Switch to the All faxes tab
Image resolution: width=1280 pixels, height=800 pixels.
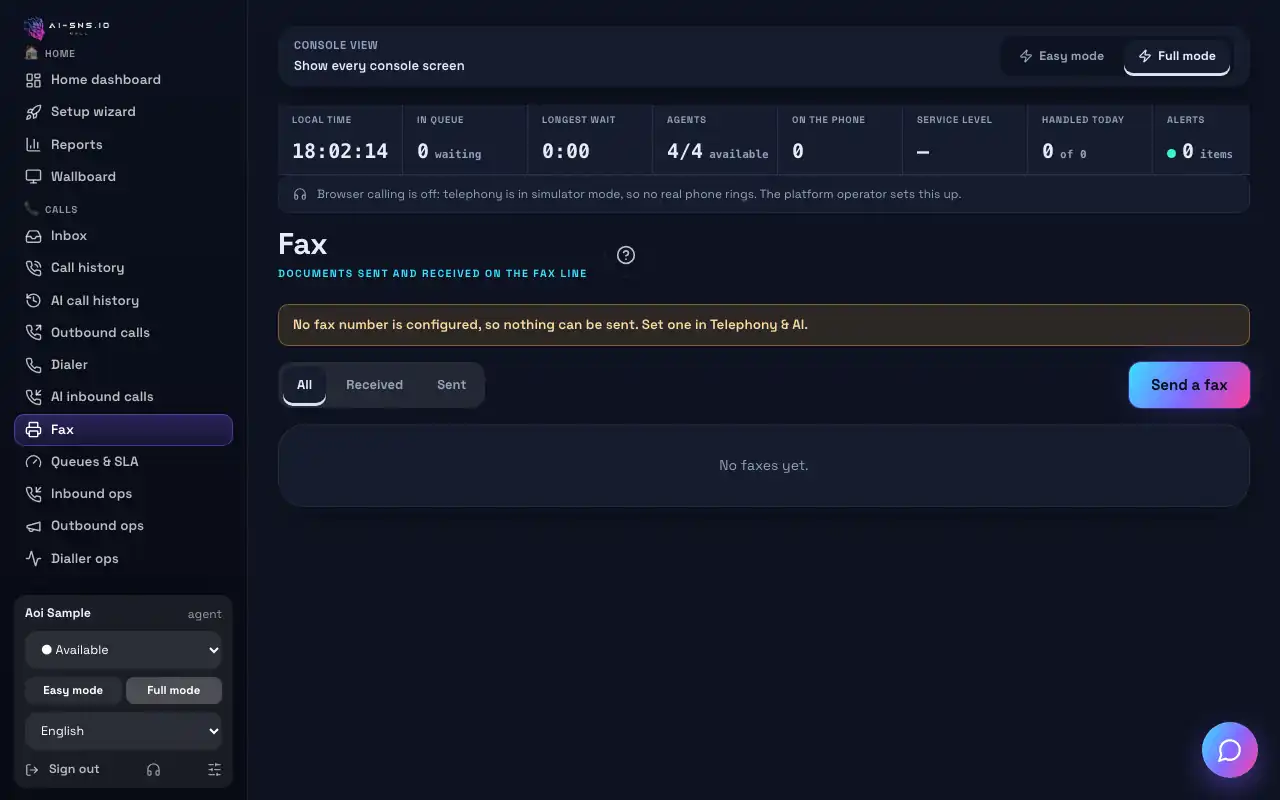coord(304,385)
